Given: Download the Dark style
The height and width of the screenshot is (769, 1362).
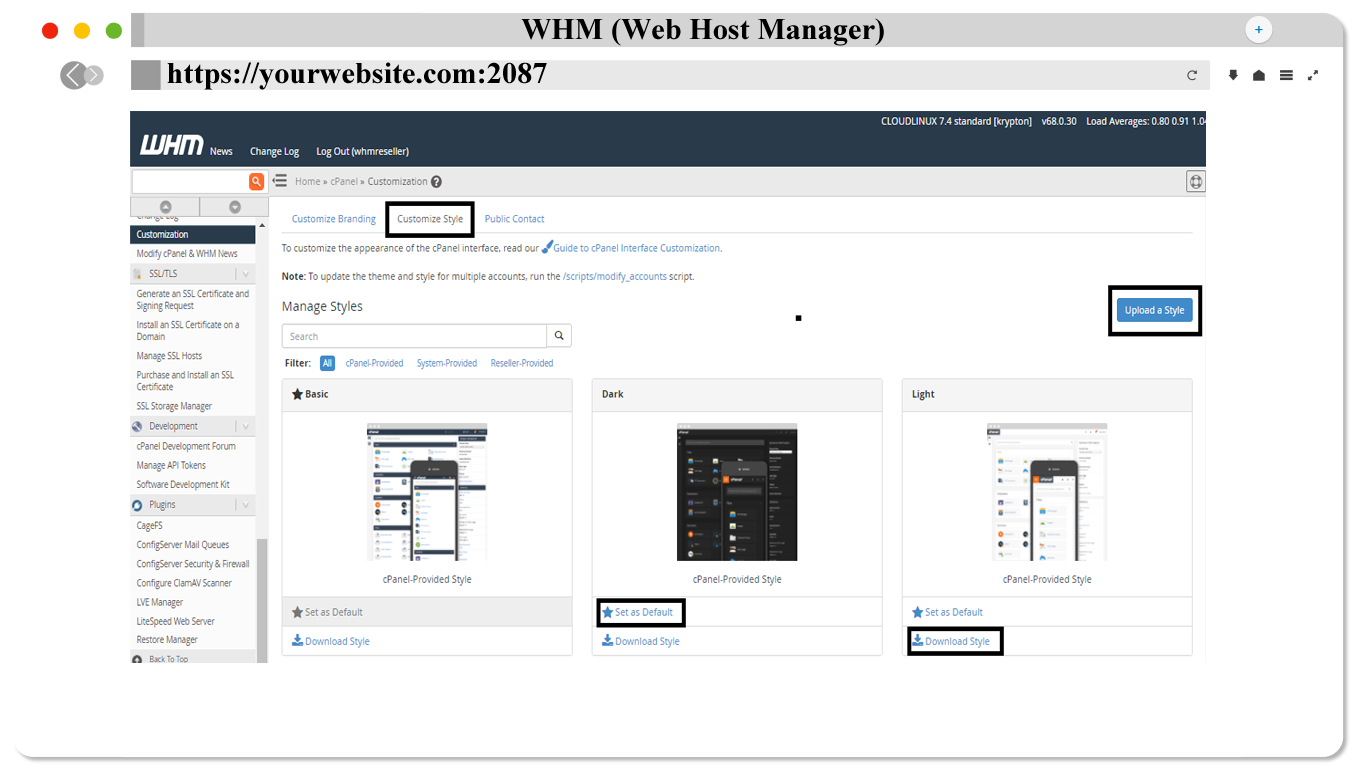Looking at the screenshot, I should click(x=641, y=641).
